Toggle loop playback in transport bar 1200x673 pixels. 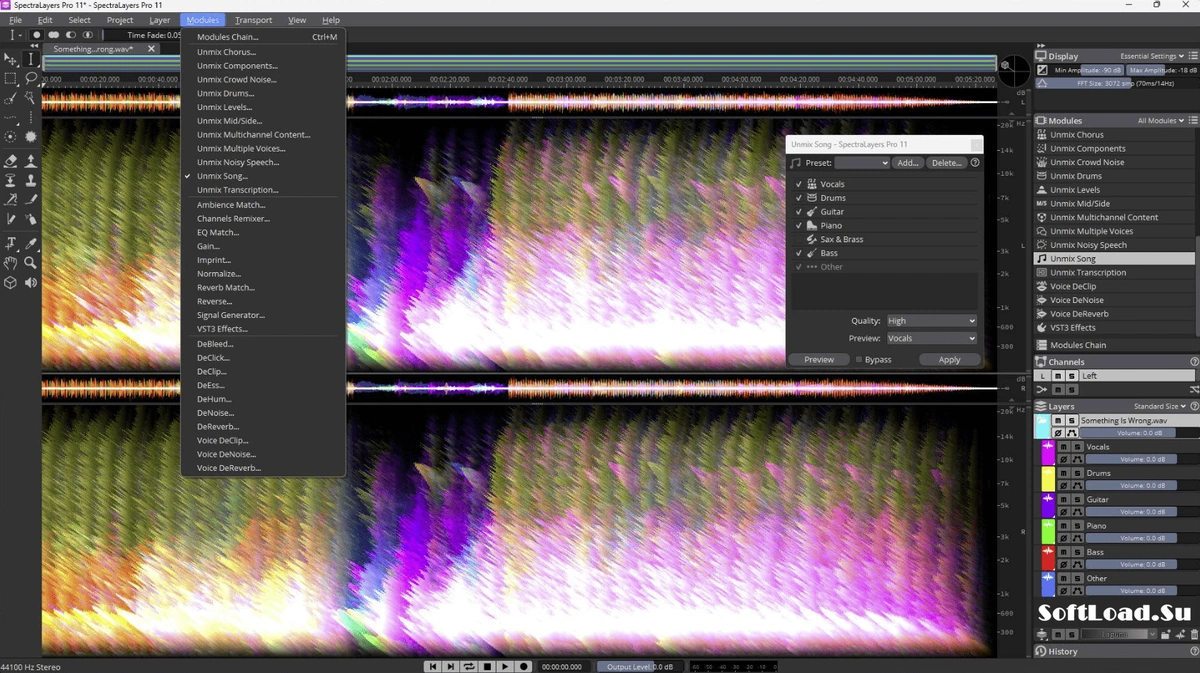[468, 667]
